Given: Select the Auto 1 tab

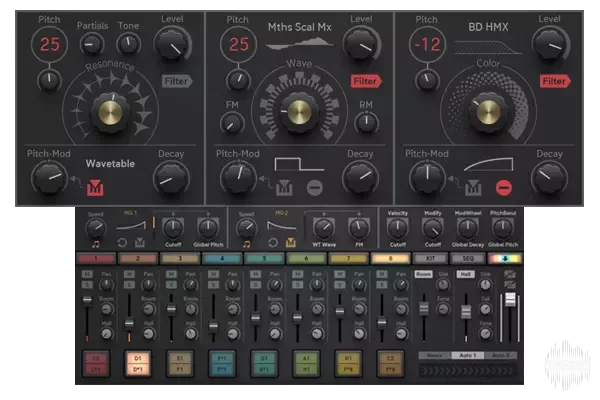Looking at the screenshot, I should [468, 356].
